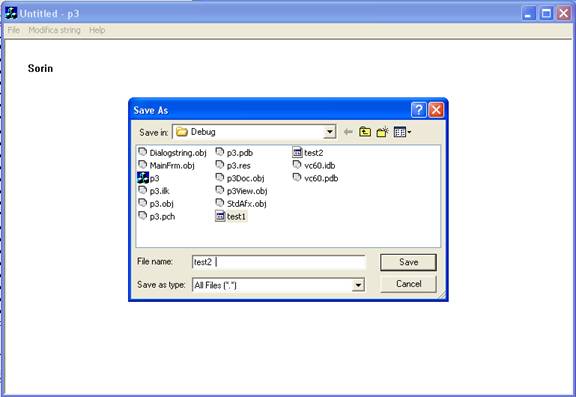Image resolution: width=576 pixels, height=397 pixels.
Task: Click the Cancel button
Action: click(408, 284)
